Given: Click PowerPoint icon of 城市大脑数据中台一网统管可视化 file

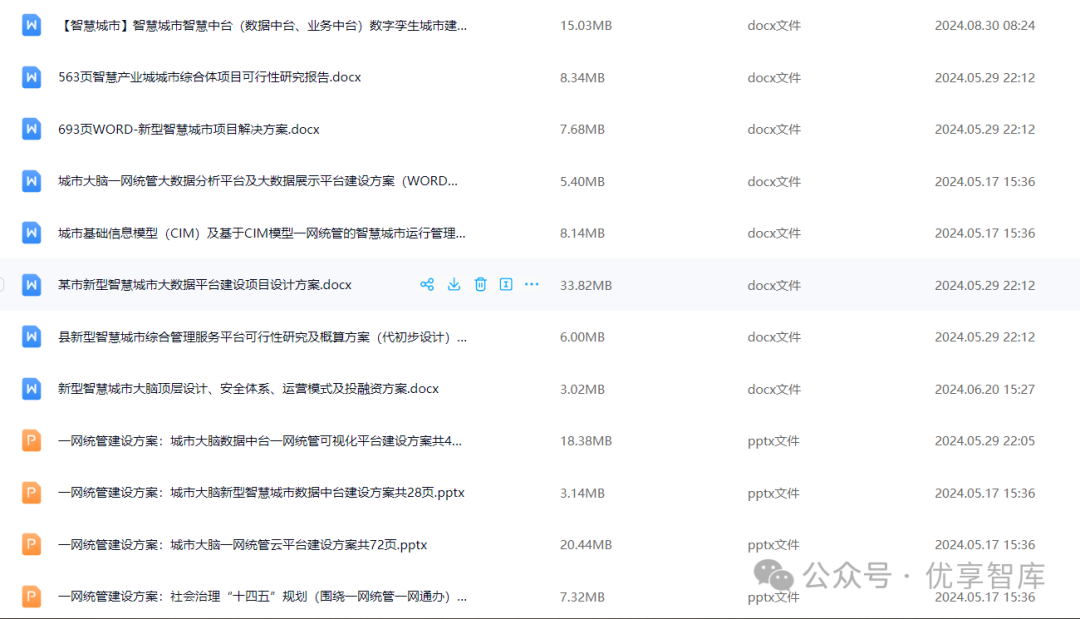Looking at the screenshot, I should coord(32,441).
